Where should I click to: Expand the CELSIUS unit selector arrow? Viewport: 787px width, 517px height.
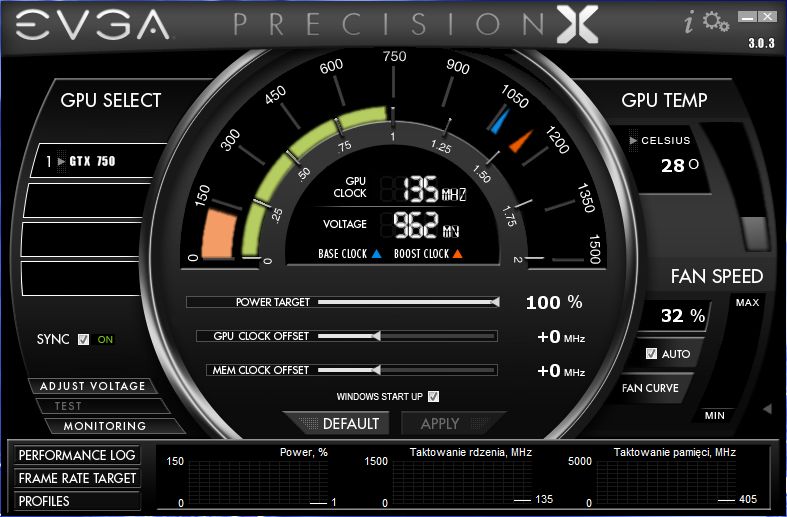click(633, 141)
